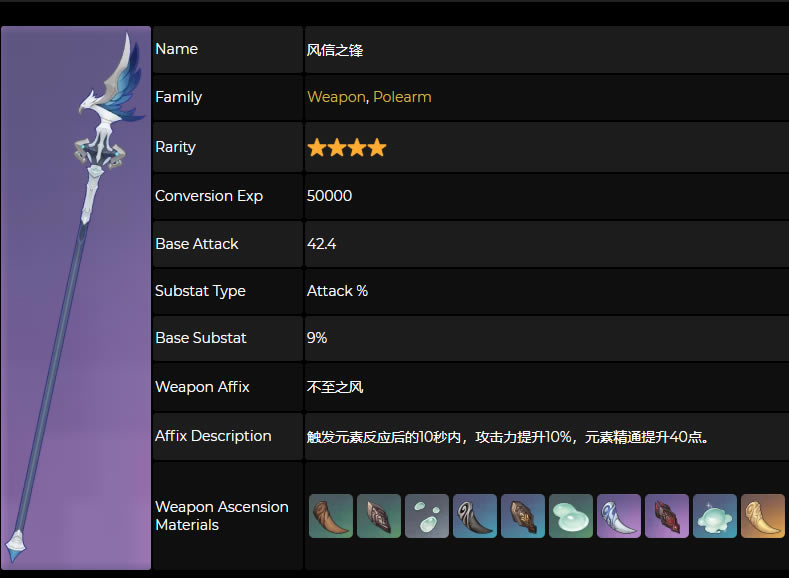Click the Slime Condensate droplets icon
The image size is (789, 578).
[x=427, y=516]
